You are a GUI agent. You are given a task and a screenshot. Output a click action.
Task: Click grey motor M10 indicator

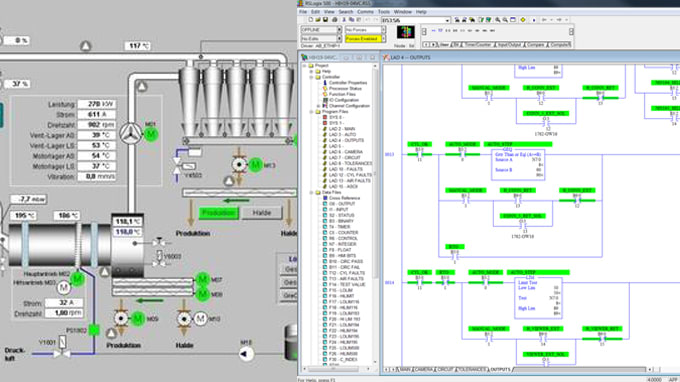pos(200,319)
